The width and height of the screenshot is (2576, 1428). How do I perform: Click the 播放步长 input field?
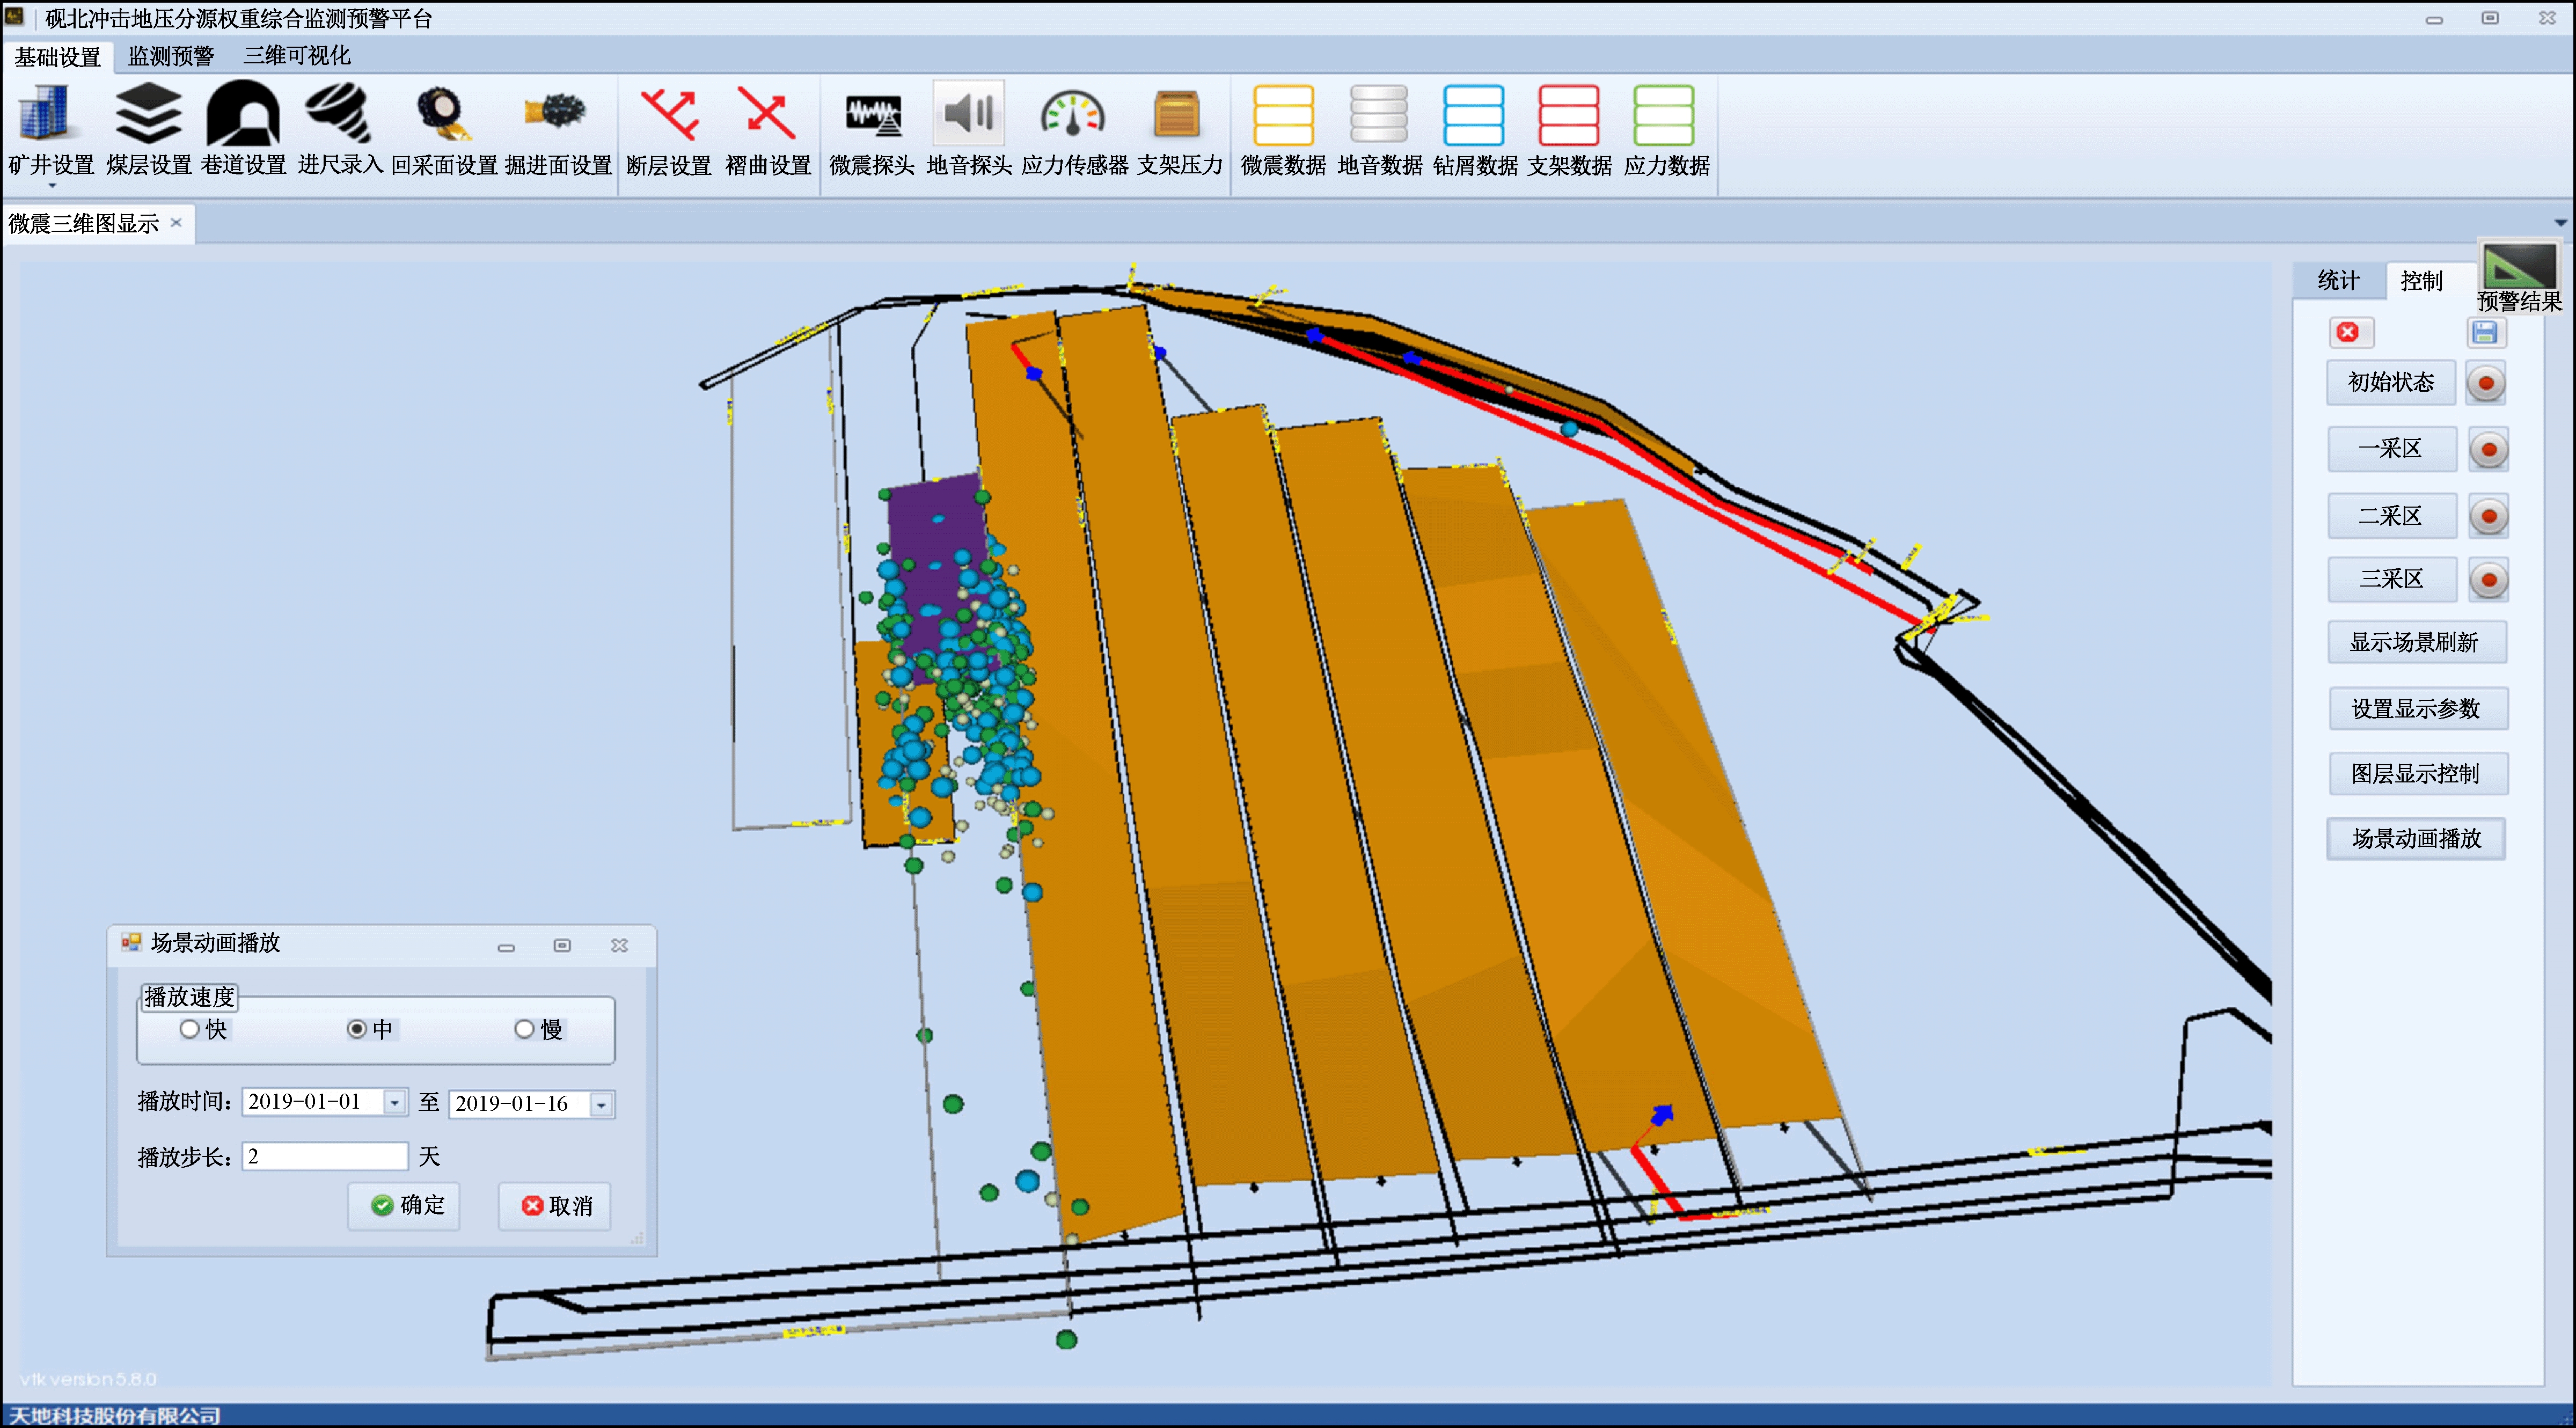tap(325, 1157)
